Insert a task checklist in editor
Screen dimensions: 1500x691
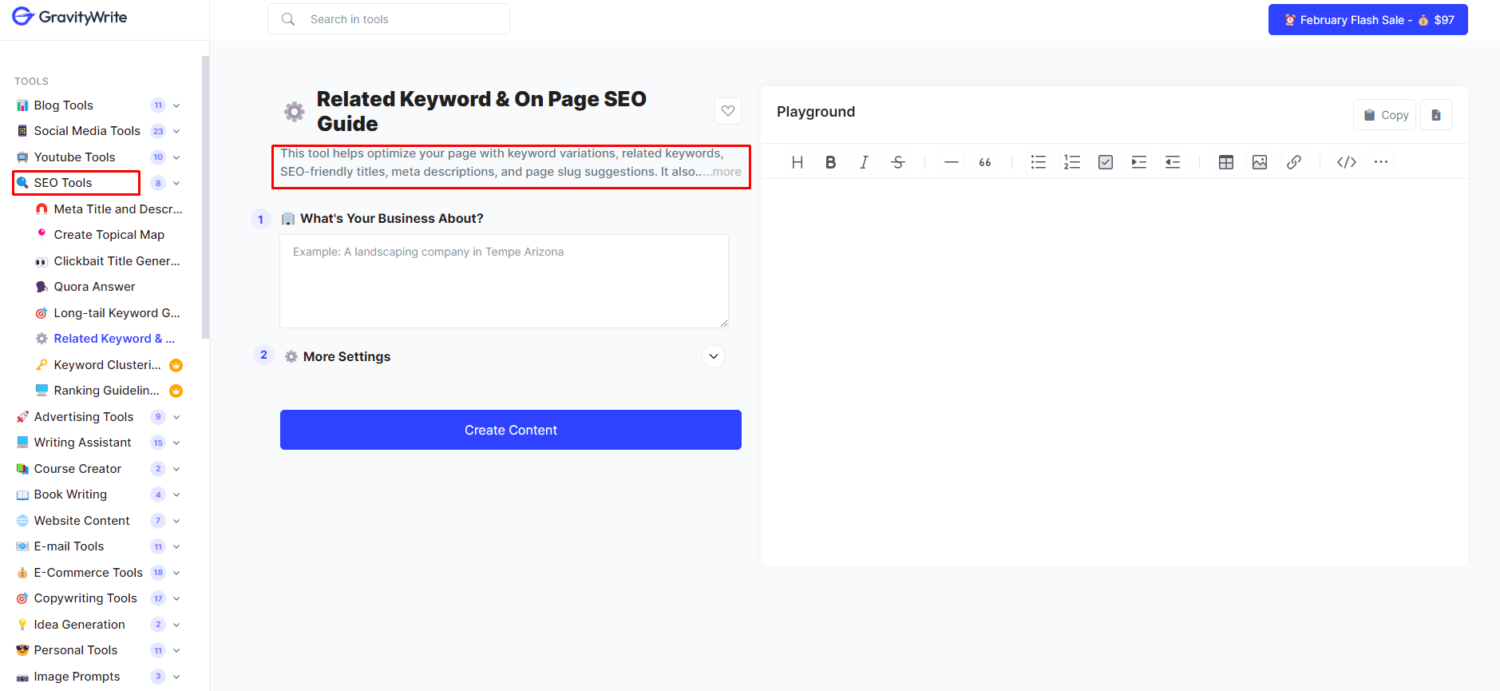click(1105, 162)
